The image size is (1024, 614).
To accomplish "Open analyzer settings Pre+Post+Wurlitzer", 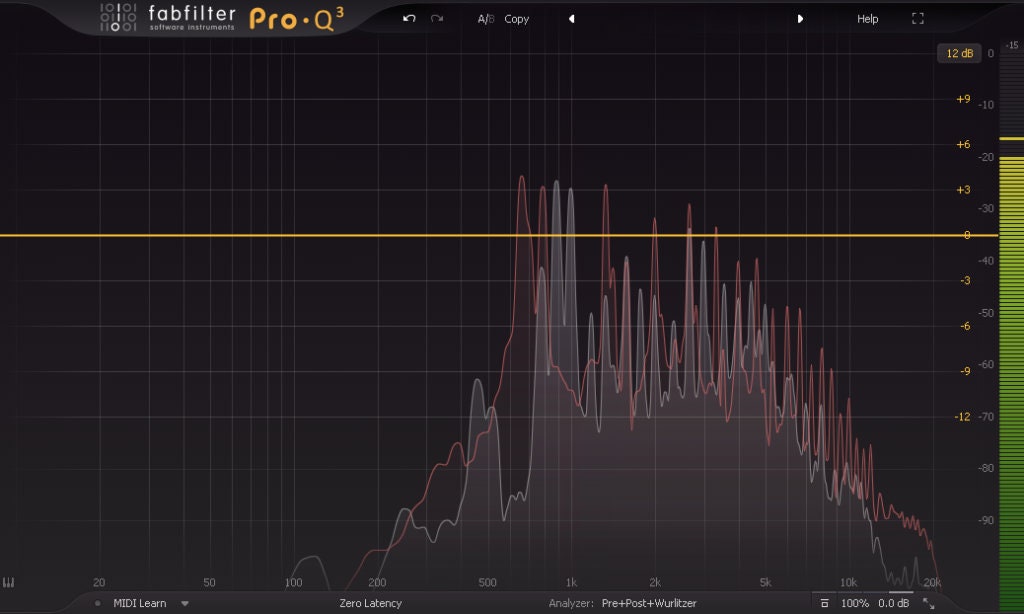I will (x=648, y=603).
